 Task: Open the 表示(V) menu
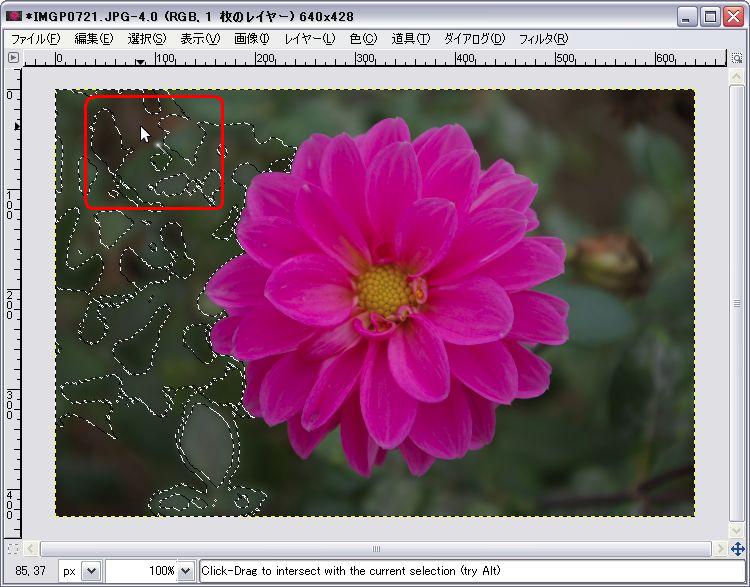200,39
